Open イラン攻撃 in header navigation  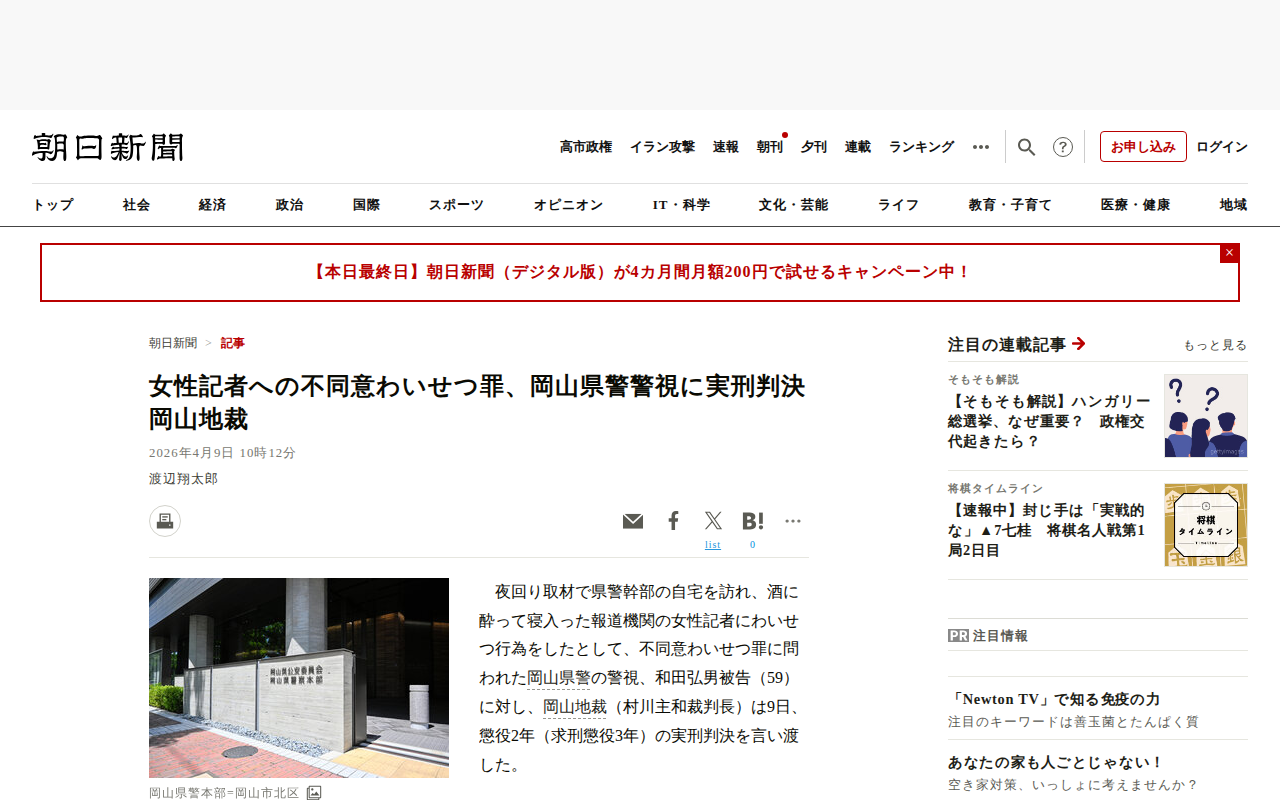[x=662, y=147]
